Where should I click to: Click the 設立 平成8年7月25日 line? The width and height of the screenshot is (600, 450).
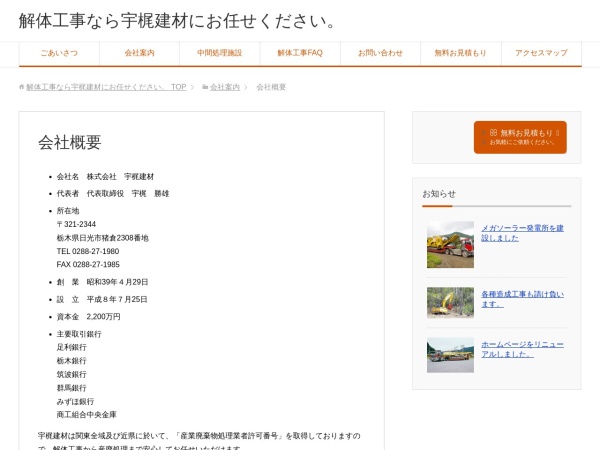[102, 299]
